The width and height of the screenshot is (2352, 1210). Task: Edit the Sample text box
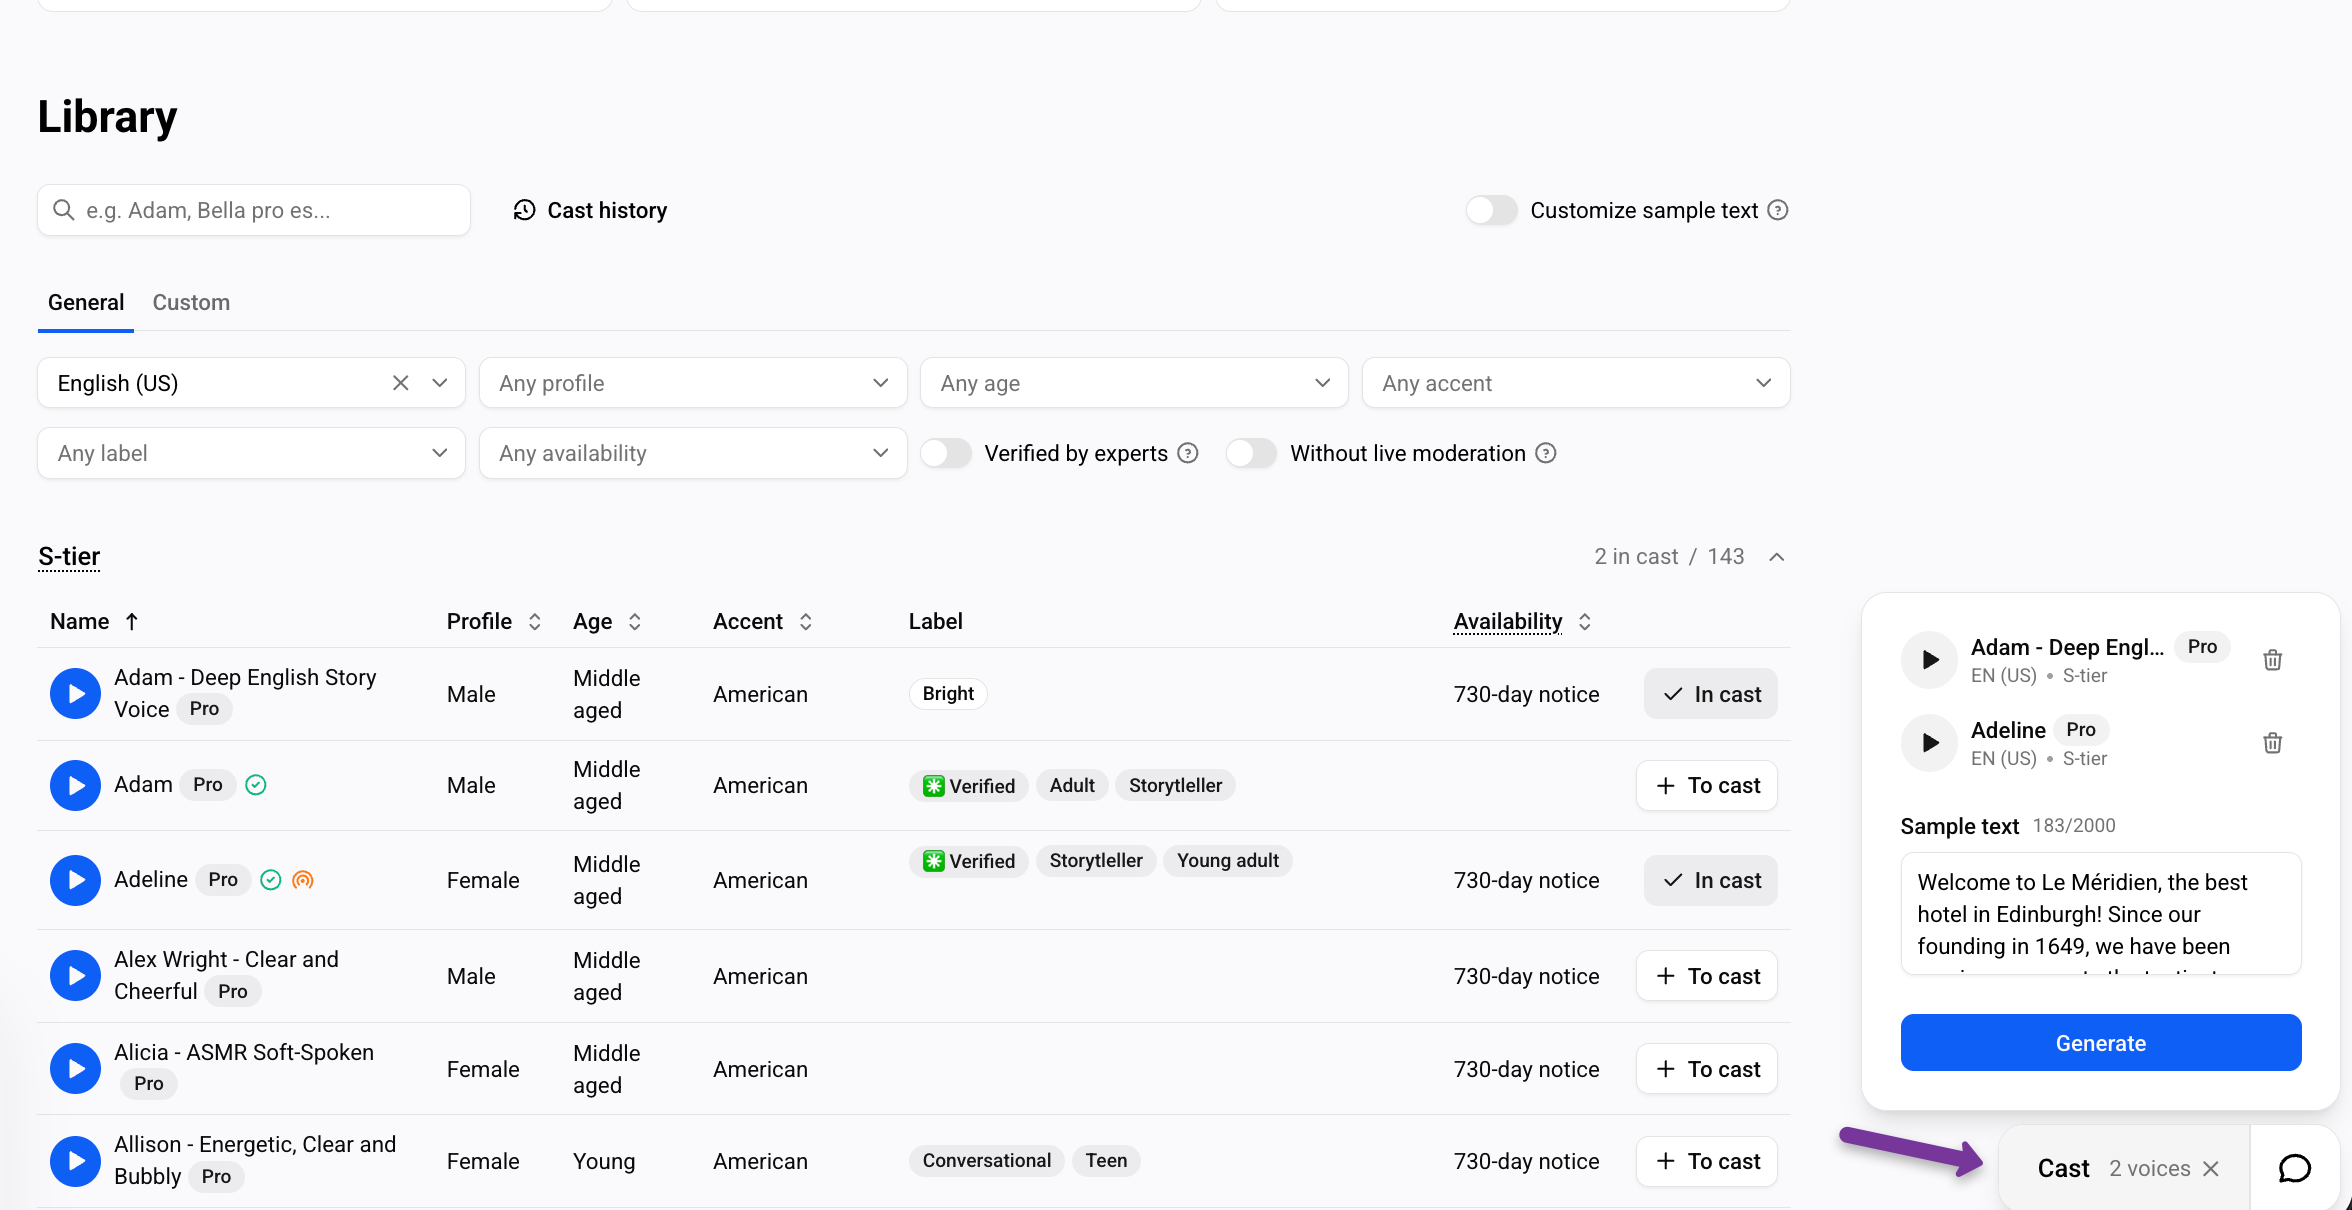pos(2101,913)
